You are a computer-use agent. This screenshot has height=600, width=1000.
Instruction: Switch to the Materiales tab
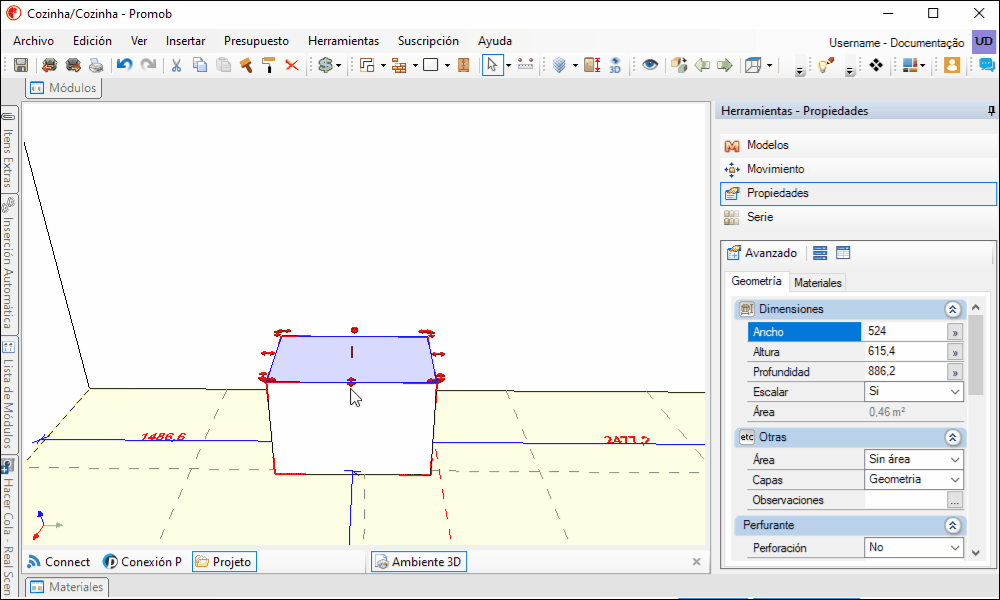[818, 282]
